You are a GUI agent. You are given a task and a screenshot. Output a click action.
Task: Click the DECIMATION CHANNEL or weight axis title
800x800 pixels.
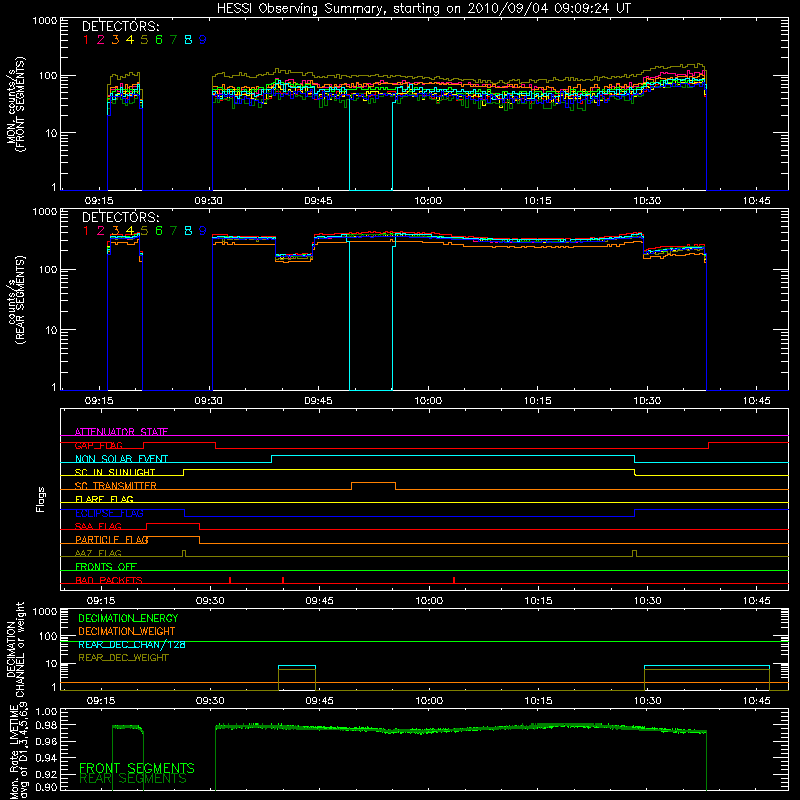[x=15, y=650]
